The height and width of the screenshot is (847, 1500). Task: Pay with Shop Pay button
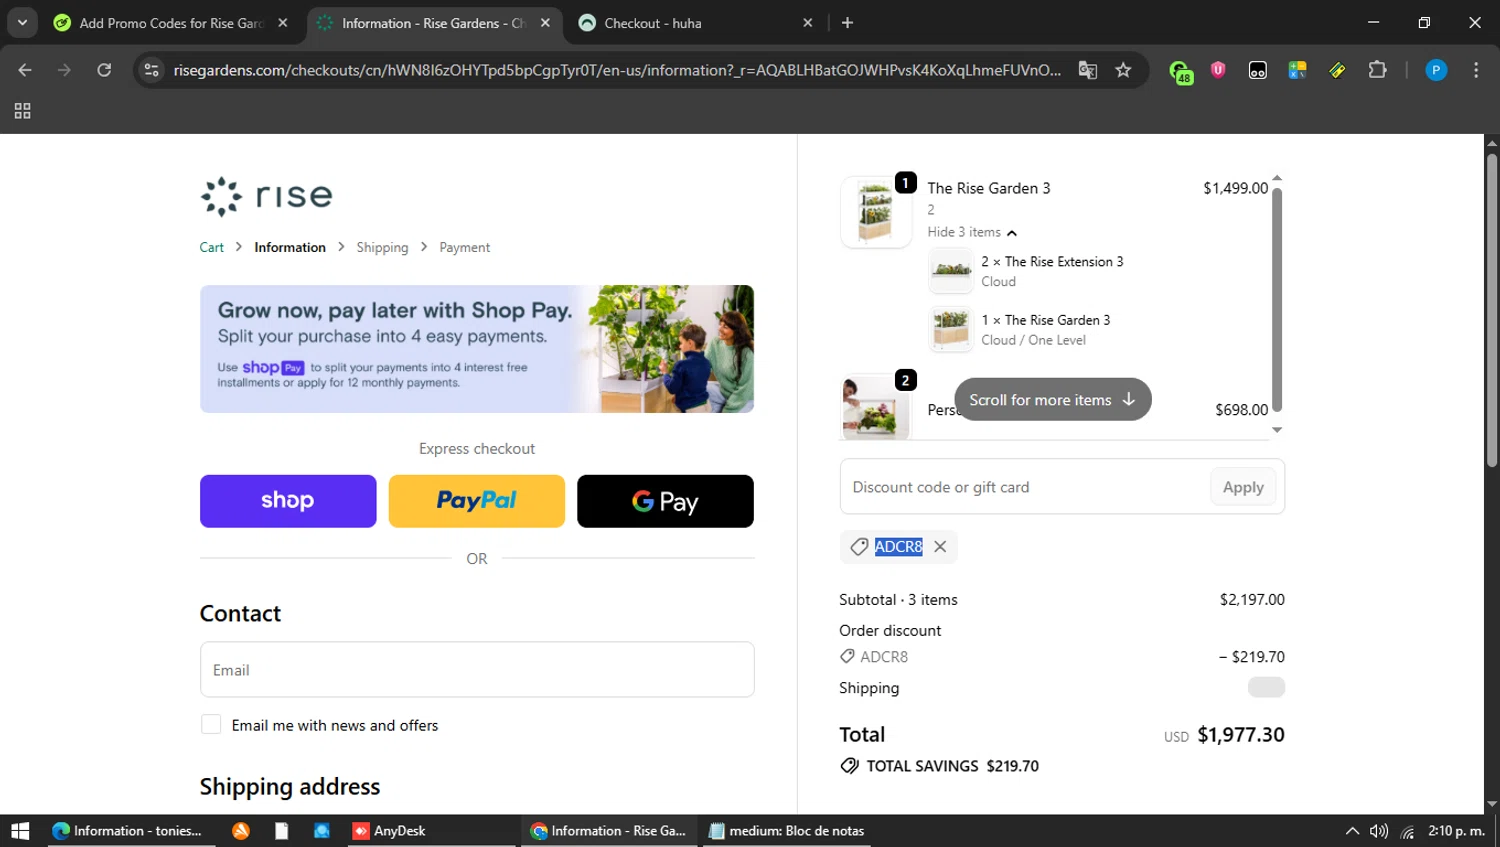pyautogui.click(x=288, y=501)
